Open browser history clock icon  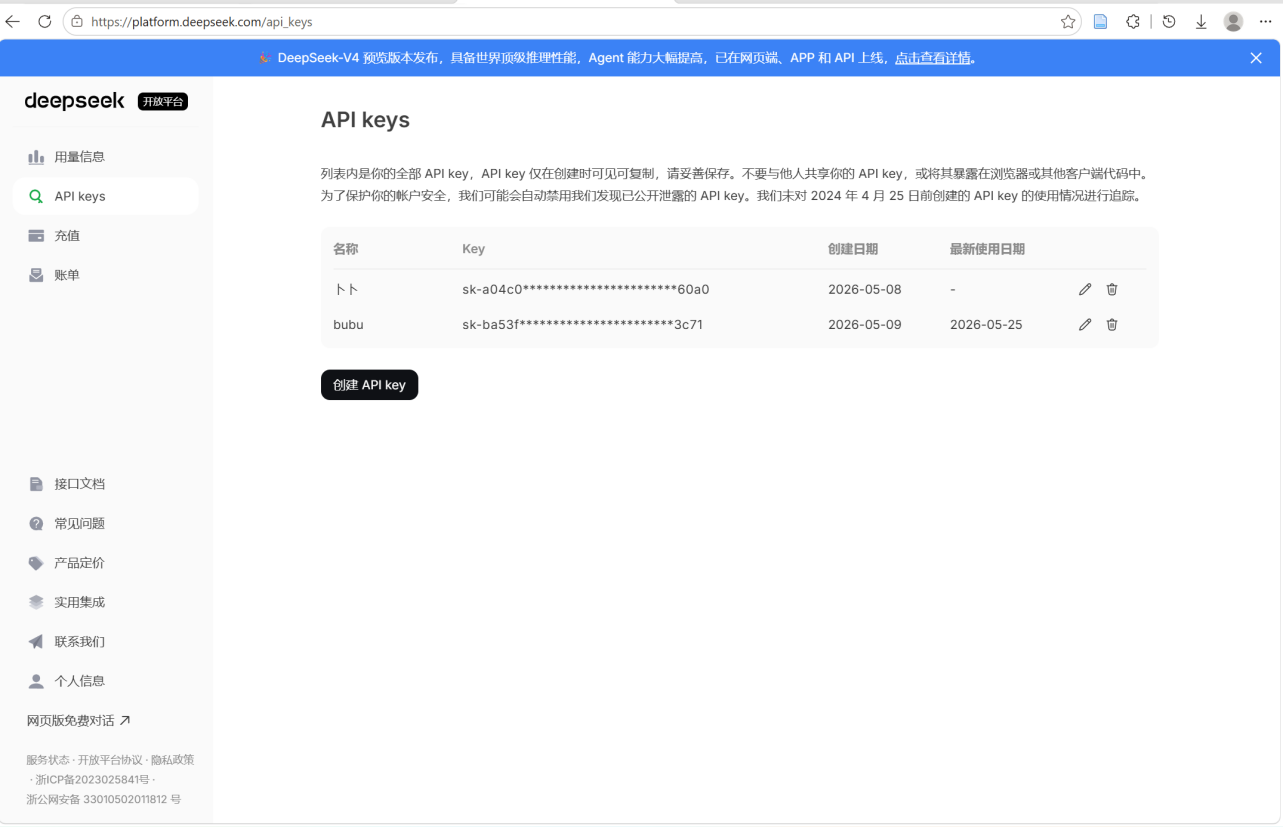pyautogui.click(x=1169, y=21)
